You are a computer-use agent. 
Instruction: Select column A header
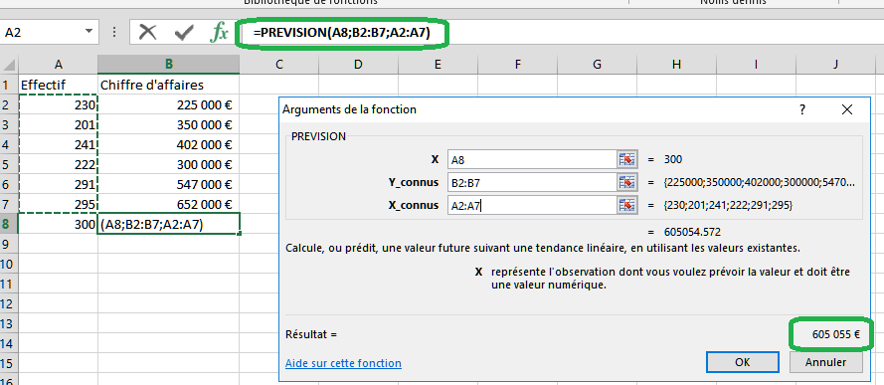58,64
